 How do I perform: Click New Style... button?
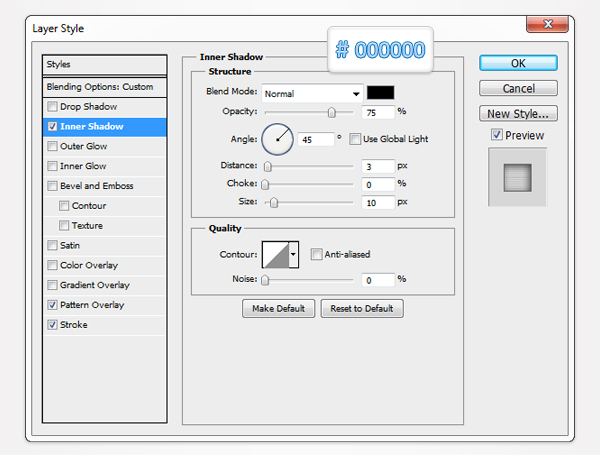pyautogui.click(x=518, y=113)
